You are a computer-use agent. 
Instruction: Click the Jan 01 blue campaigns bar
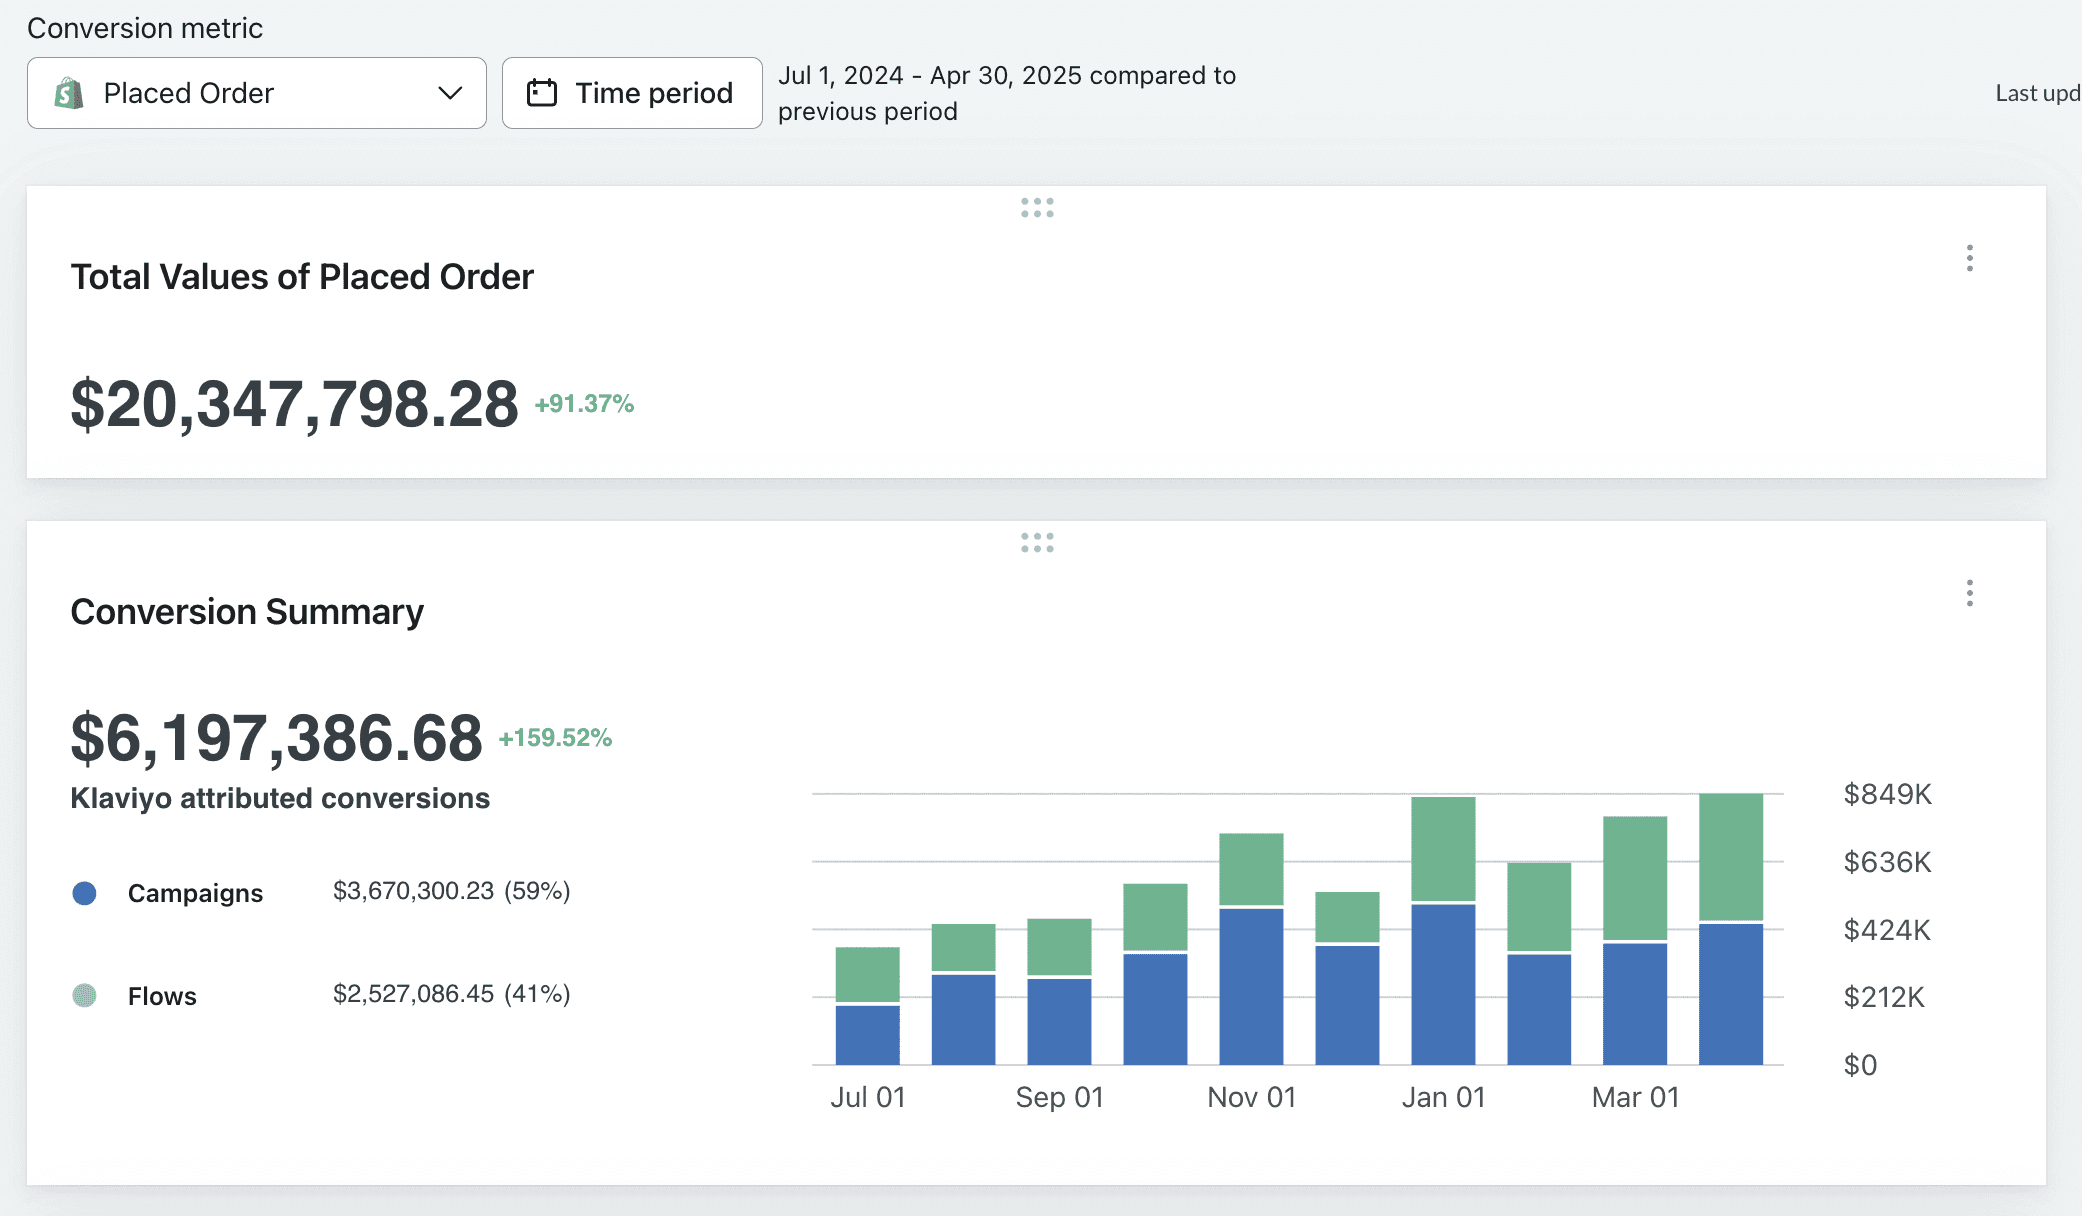tap(1443, 984)
